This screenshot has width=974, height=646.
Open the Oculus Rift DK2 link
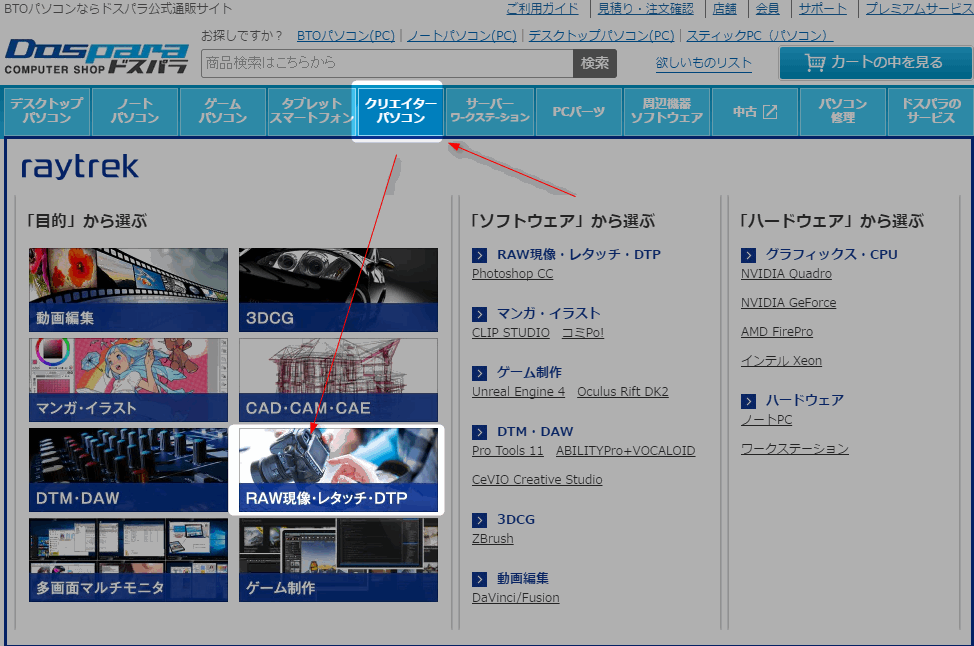pos(622,392)
